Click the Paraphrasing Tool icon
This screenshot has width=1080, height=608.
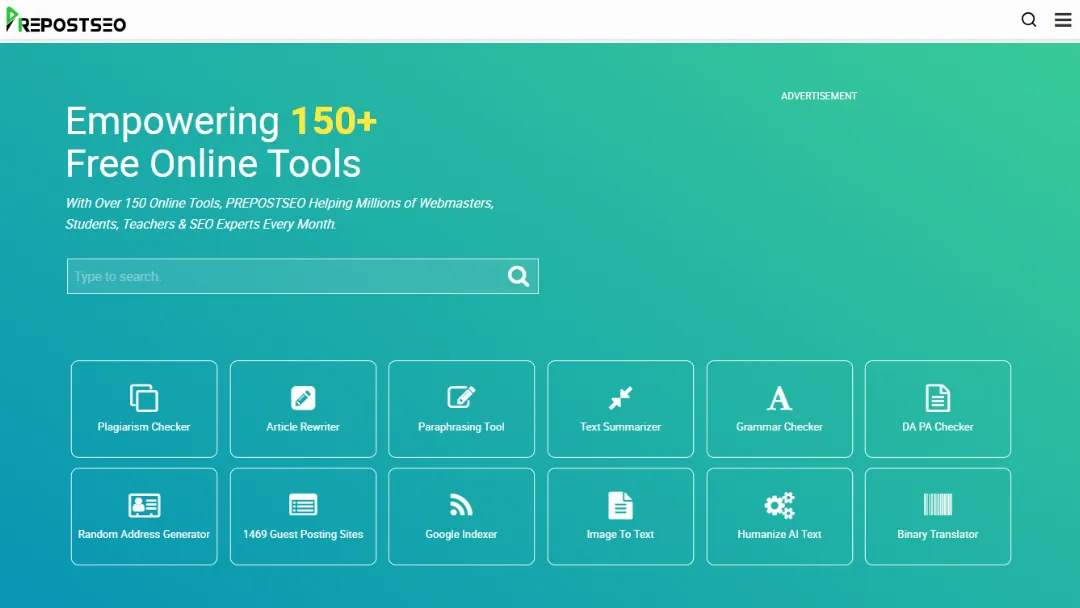click(x=461, y=397)
